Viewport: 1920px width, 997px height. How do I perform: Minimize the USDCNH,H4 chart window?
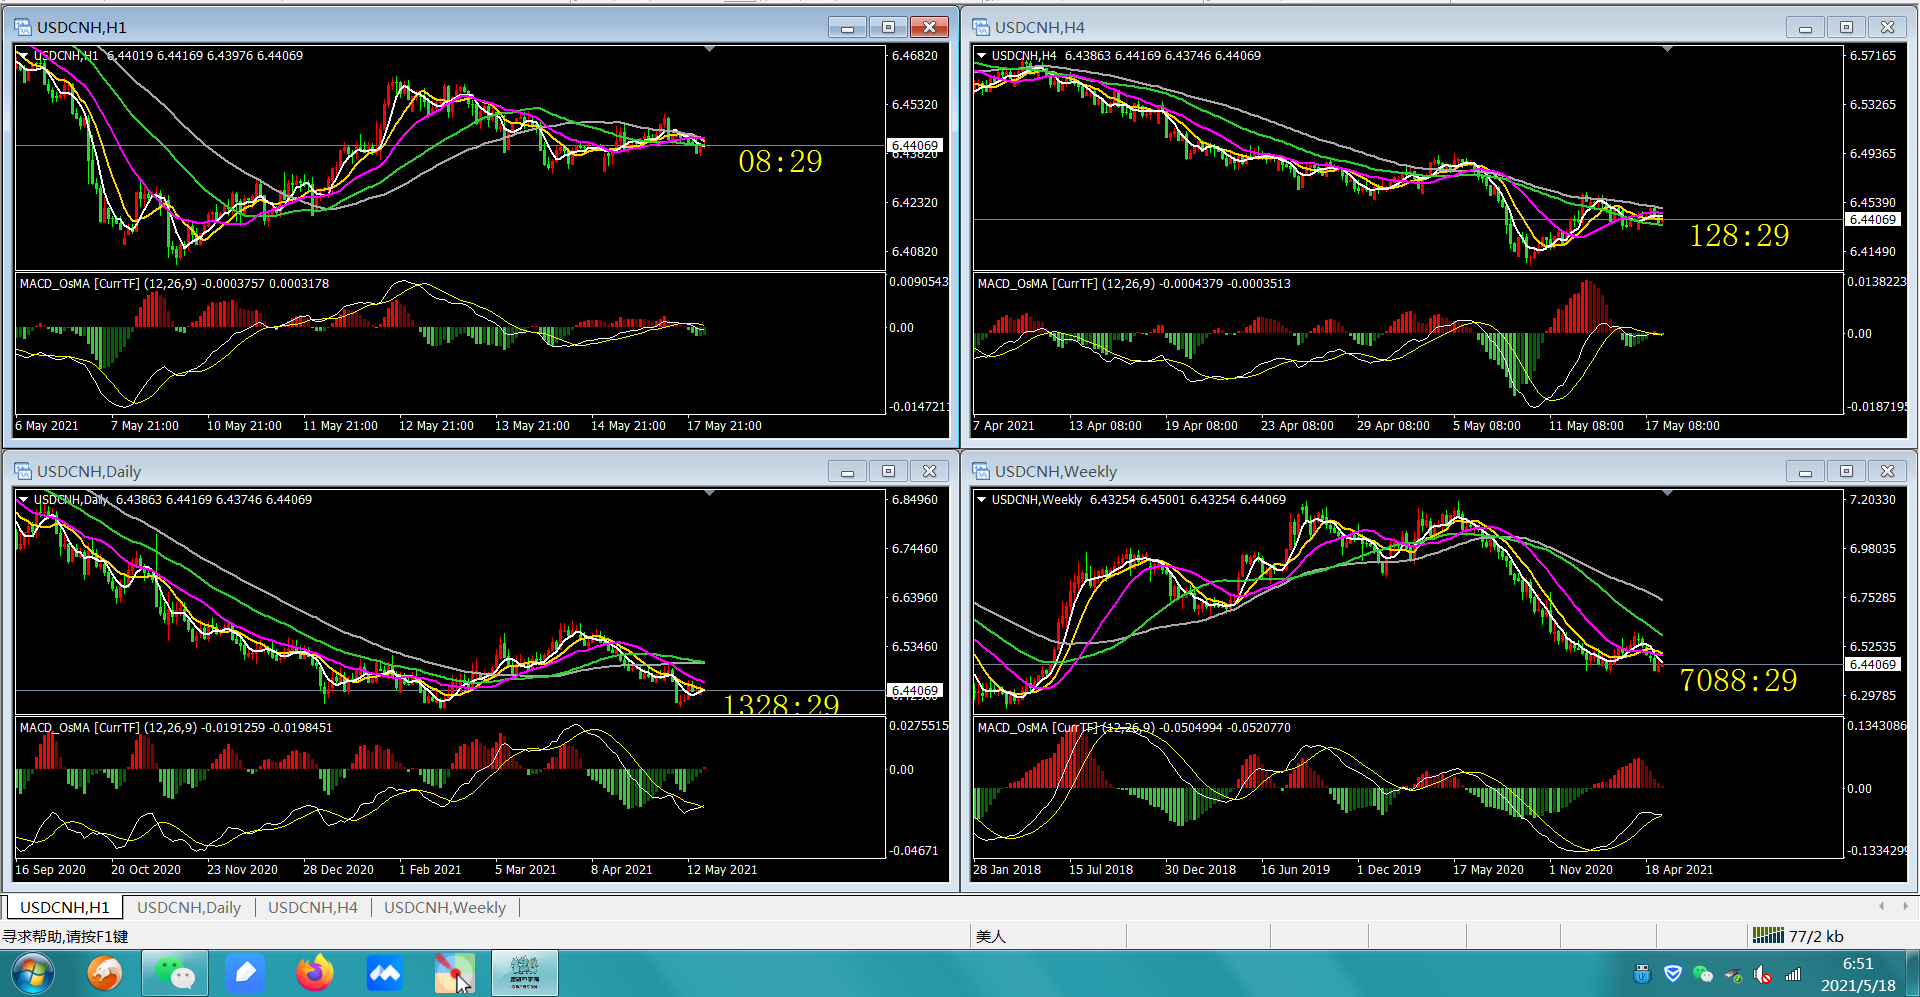click(x=1805, y=27)
